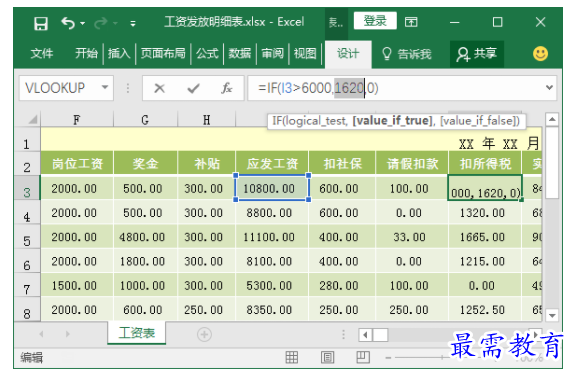Image resolution: width=572 pixels, height=377 pixels.
Task: Go to next sheet arrow
Action: pos(67,334)
